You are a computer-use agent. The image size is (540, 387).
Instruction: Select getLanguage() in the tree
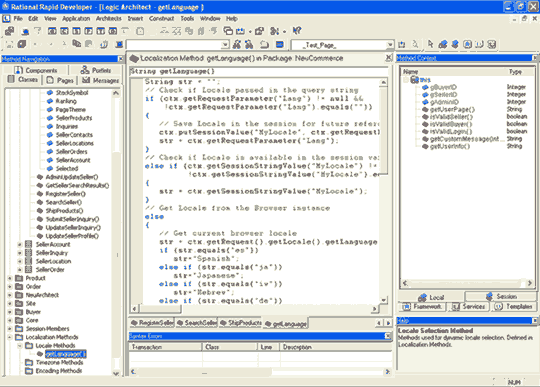[x=65, y=354]
